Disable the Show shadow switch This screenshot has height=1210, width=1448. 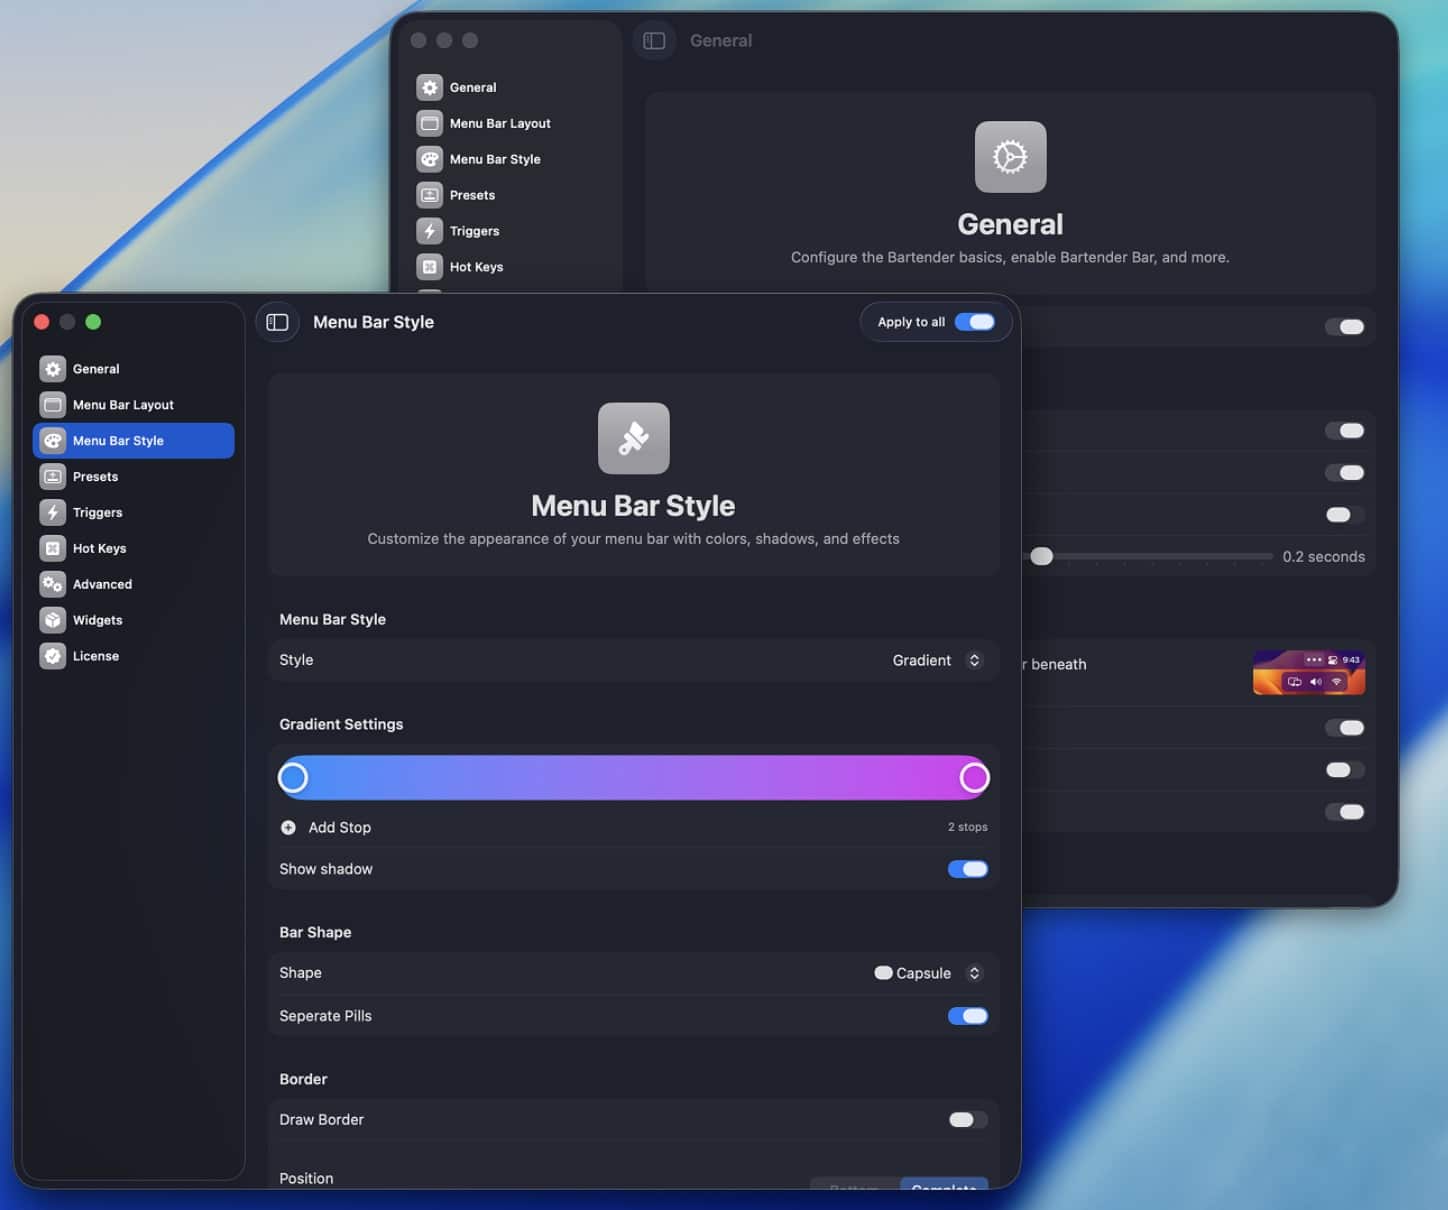click(968, 869)
